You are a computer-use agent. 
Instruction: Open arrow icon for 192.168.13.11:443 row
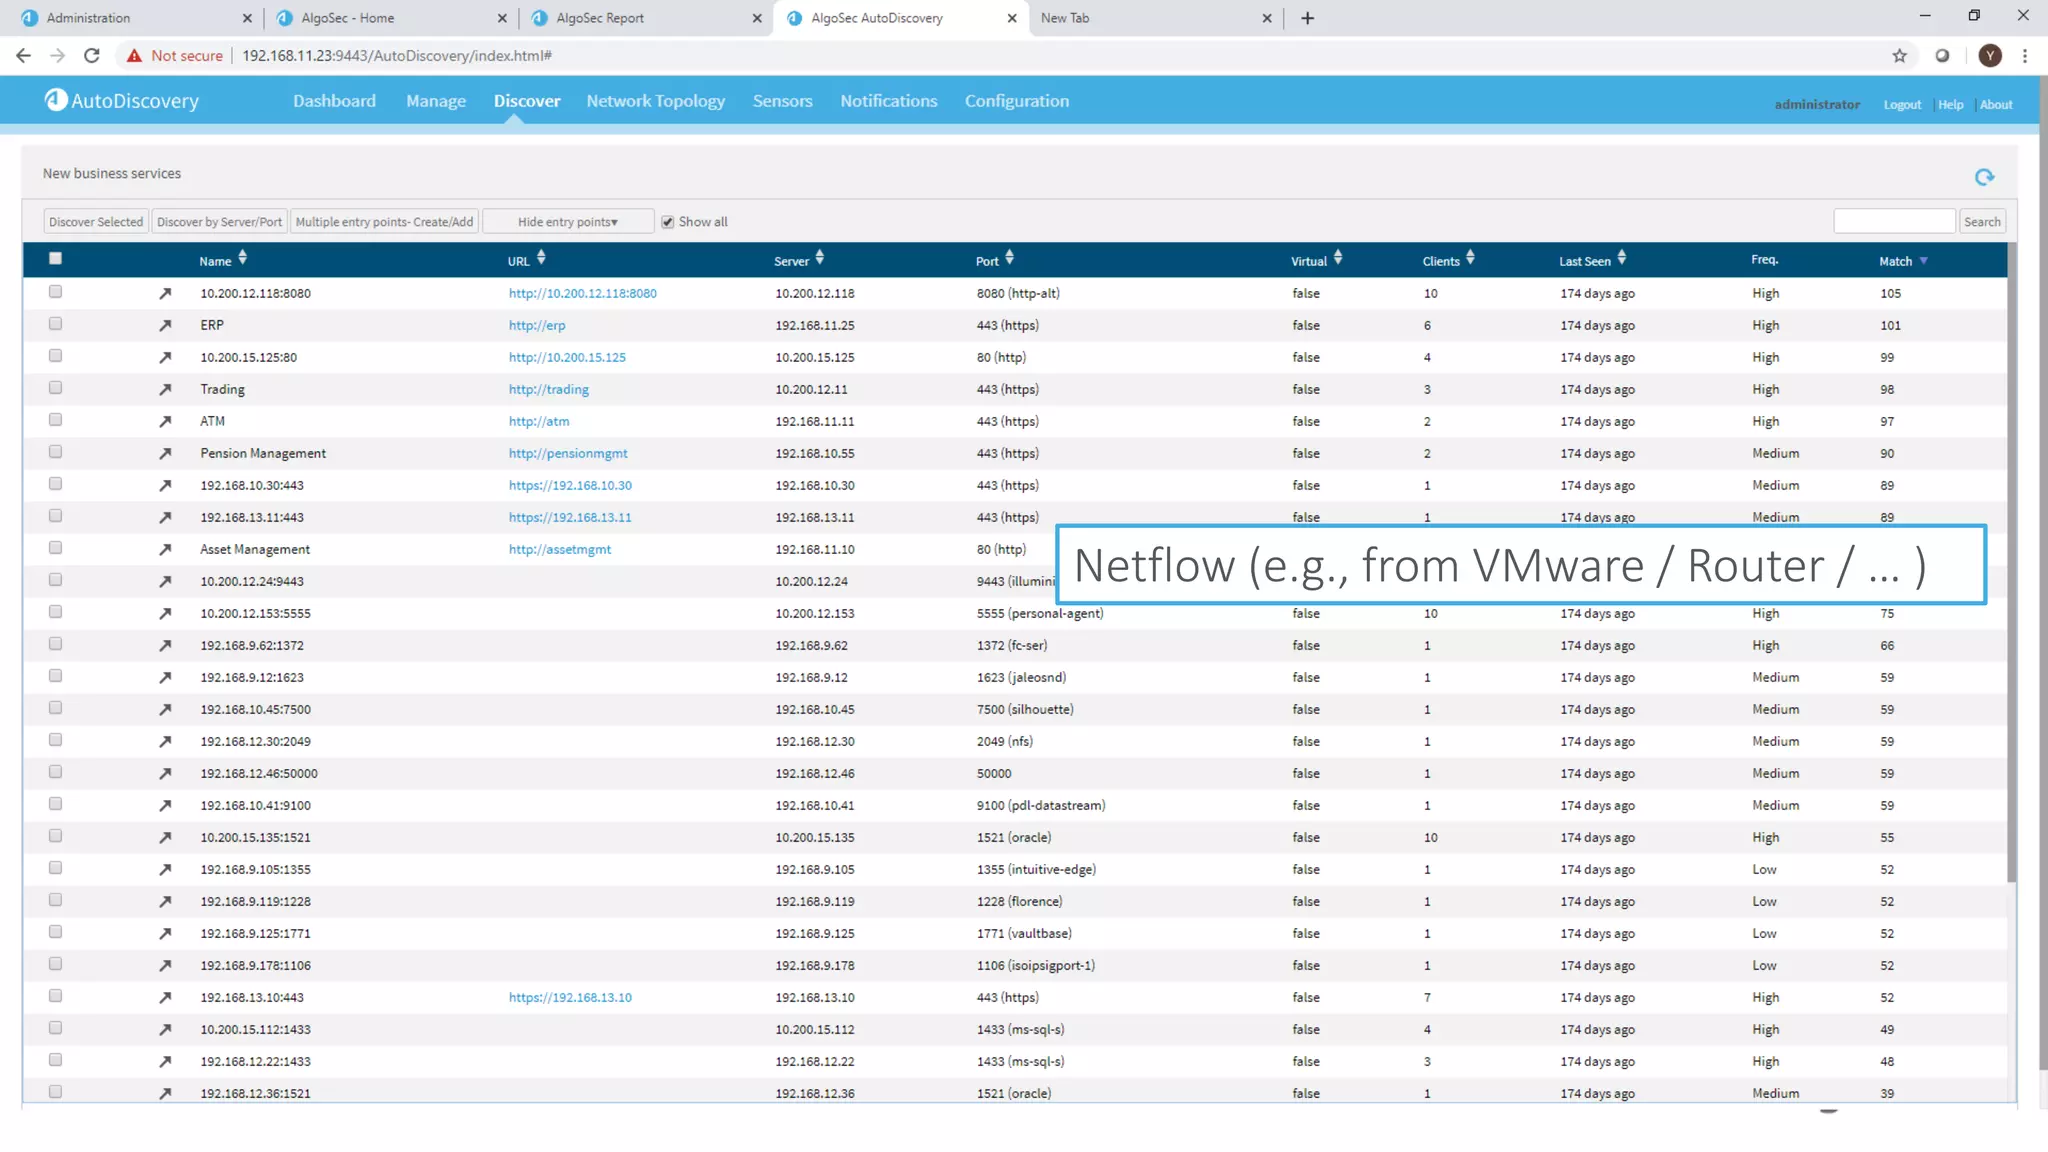[x=165, y=517]
